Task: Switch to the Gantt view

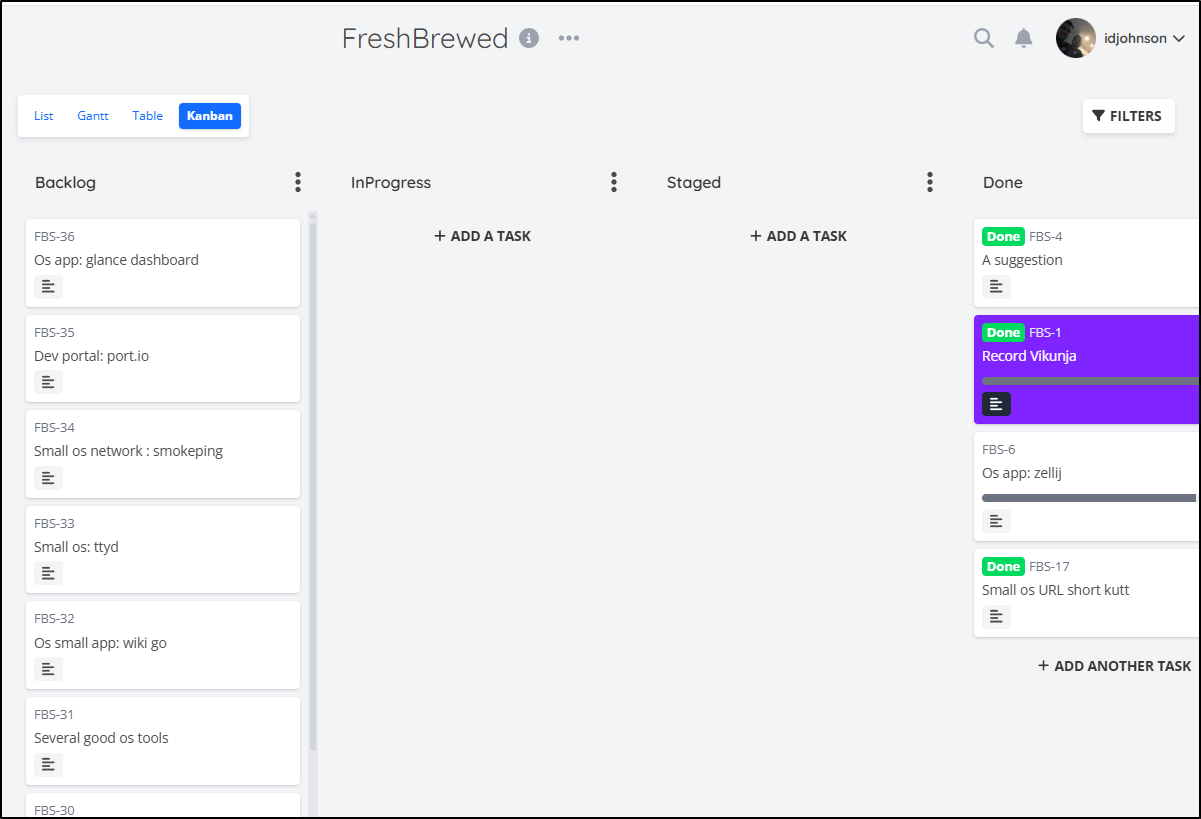Action: coord(93,116)
